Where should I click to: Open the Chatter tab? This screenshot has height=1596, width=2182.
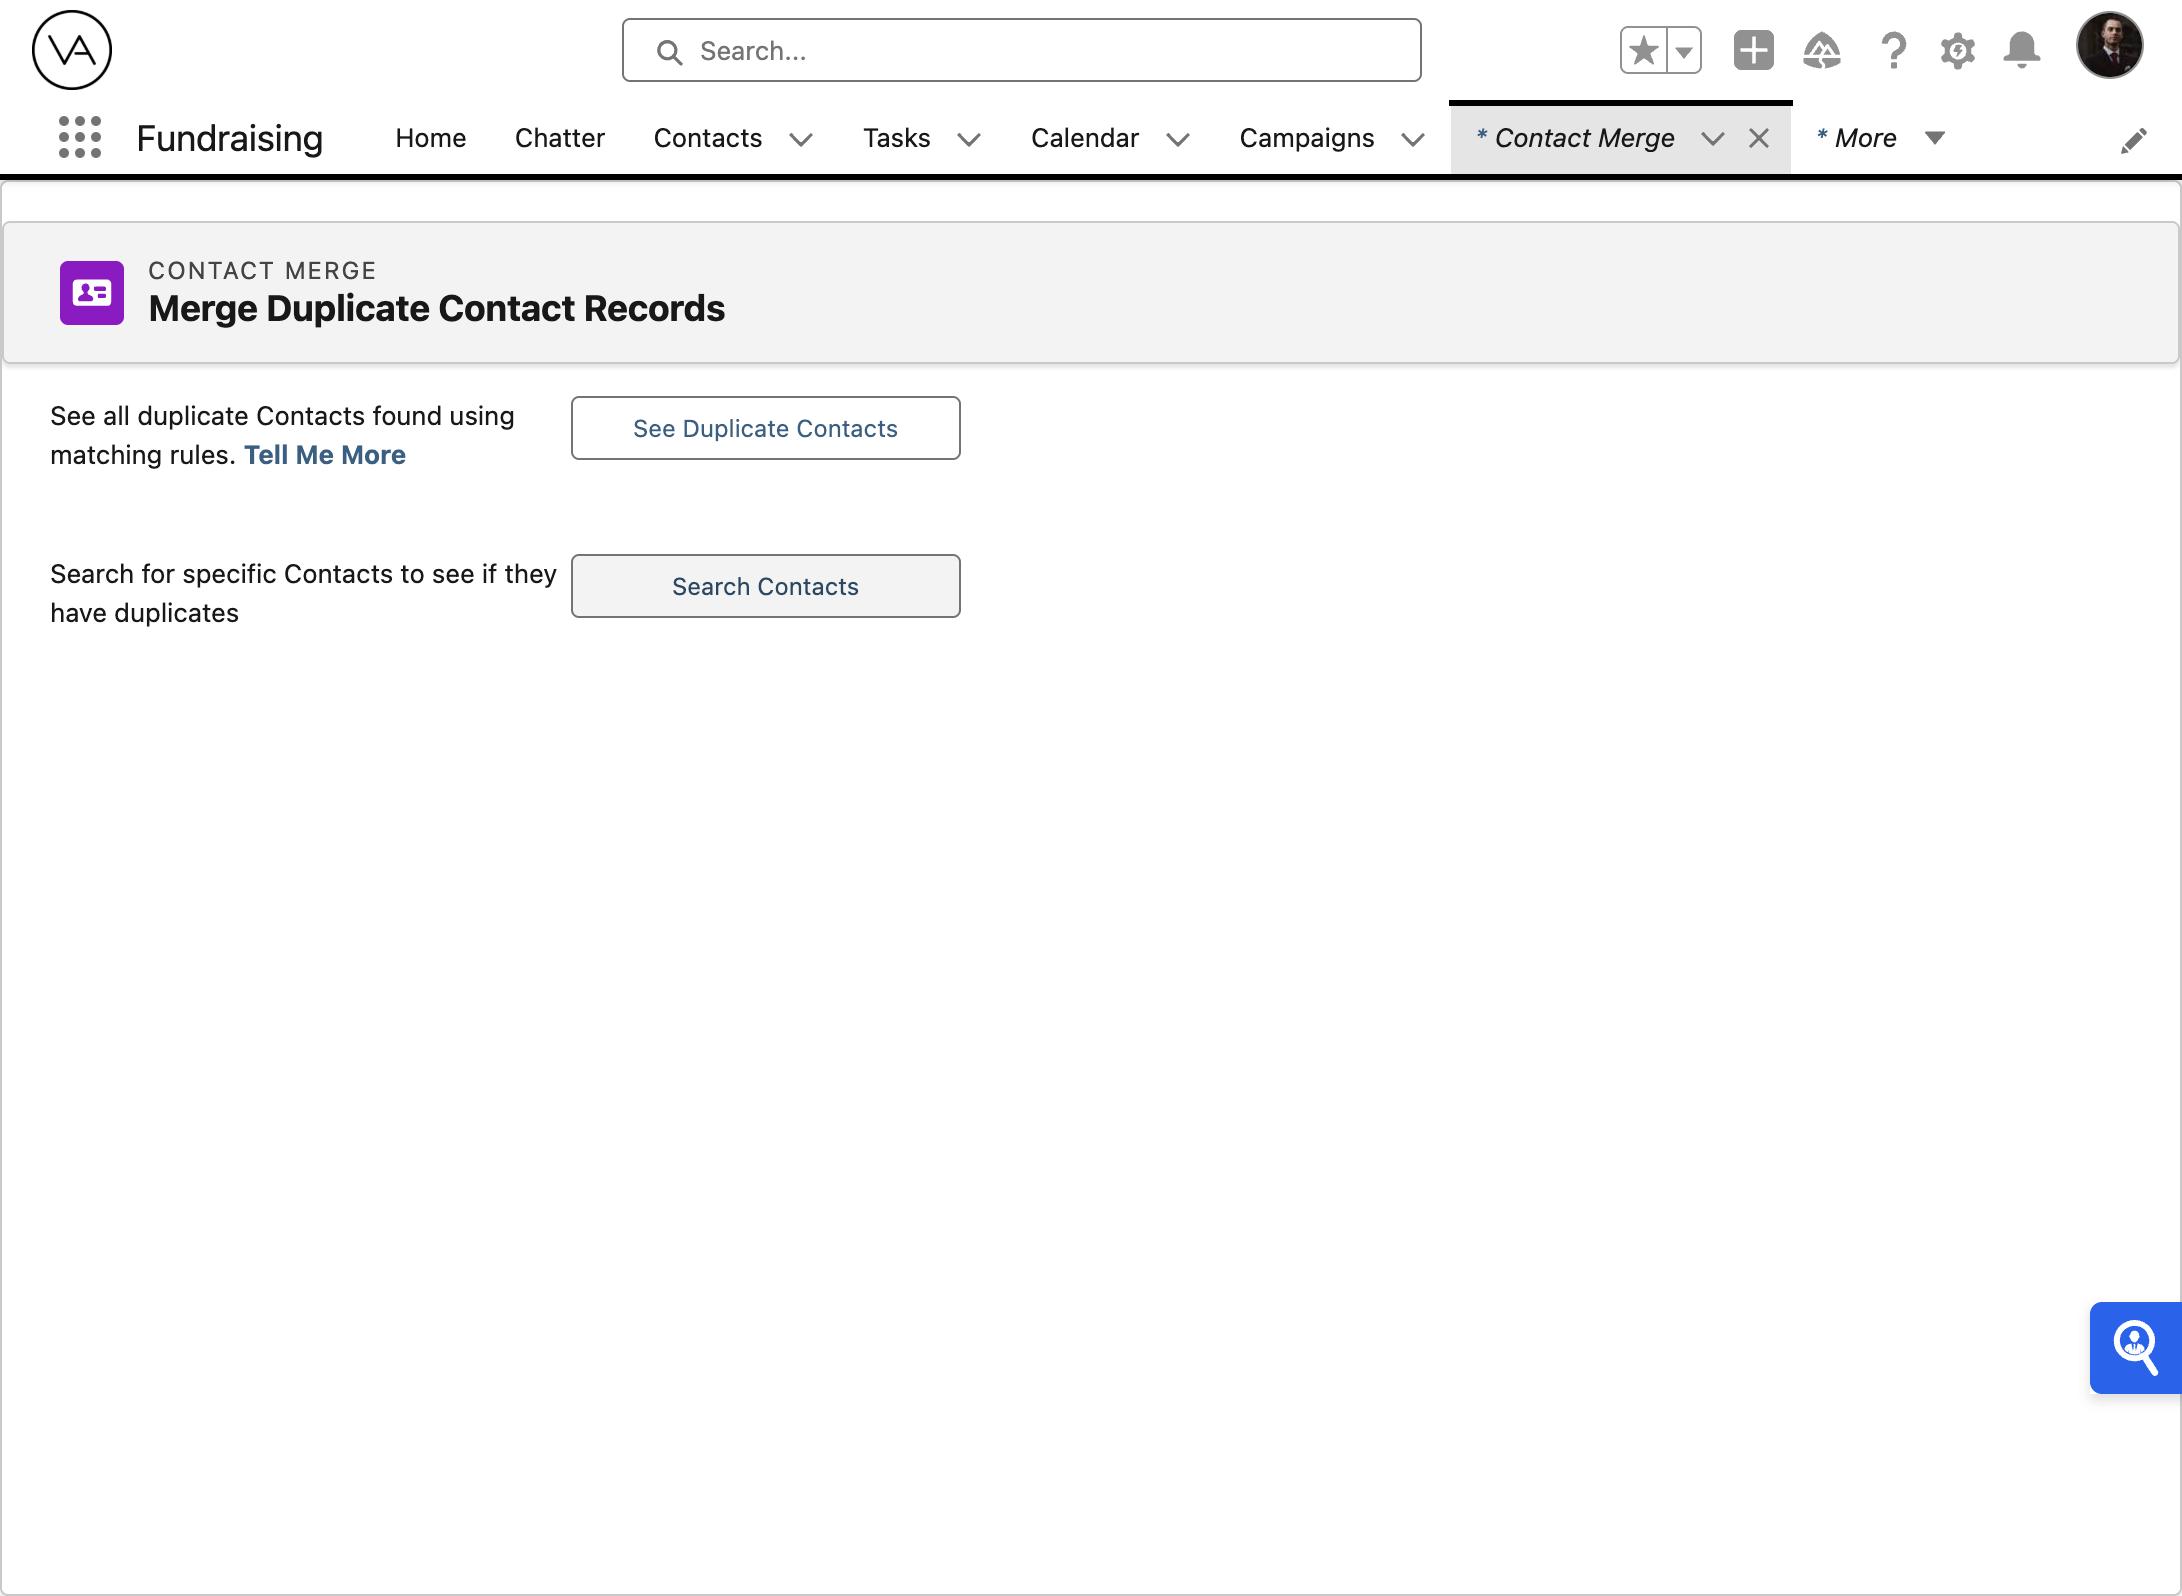[x=560, y=138]
